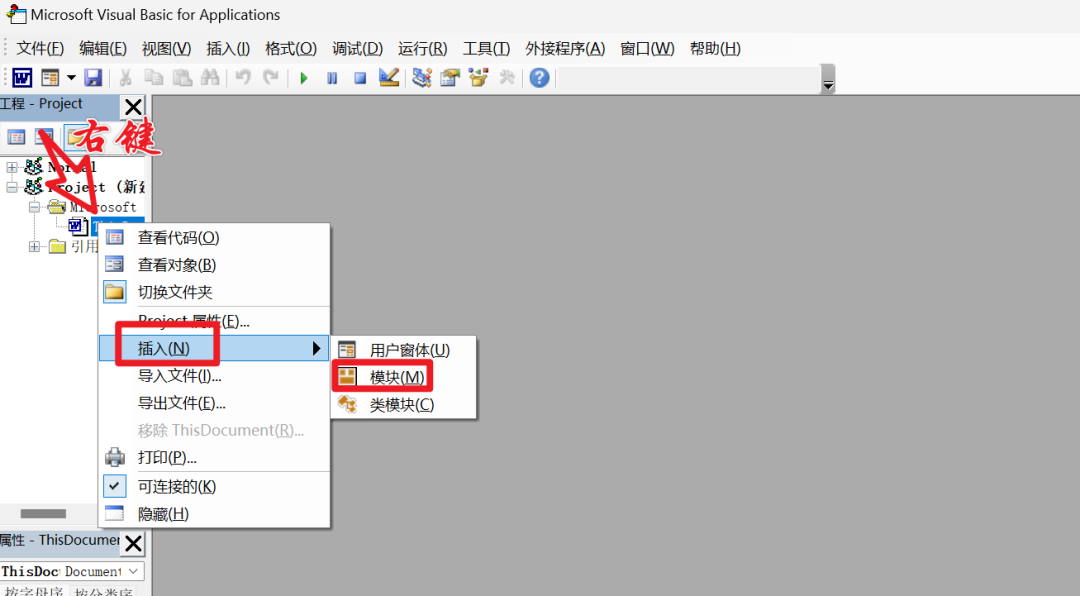Open the 运行(R) menu
The height and width of the screenshot is (596, 1080).
pos(422,49)
